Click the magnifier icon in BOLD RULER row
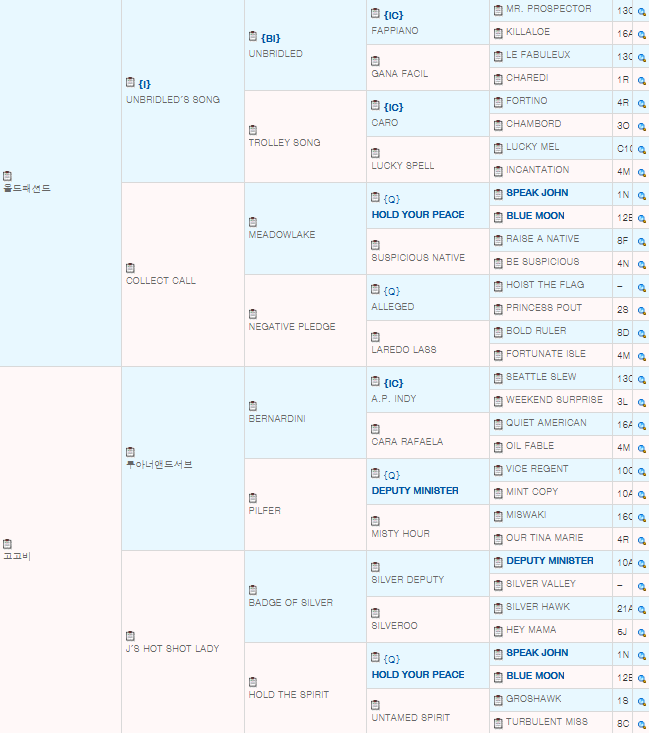 pyautogui.click(x=641, y=332)
